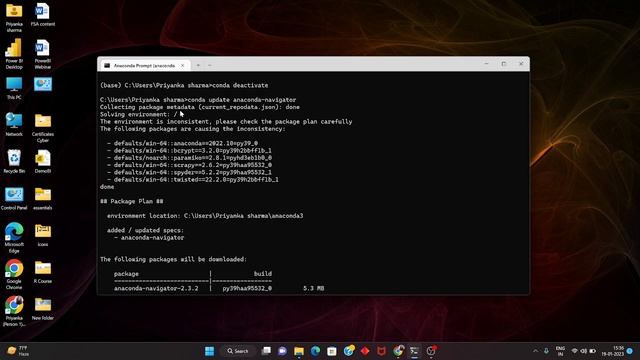Open Task View on the taskbar

pyautogui.click(x=266, y=351)
